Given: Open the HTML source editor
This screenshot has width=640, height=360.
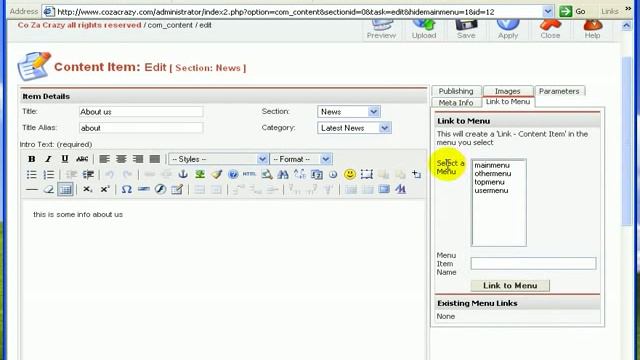Looking at the screenshot, I should click(x=249, y=174).
